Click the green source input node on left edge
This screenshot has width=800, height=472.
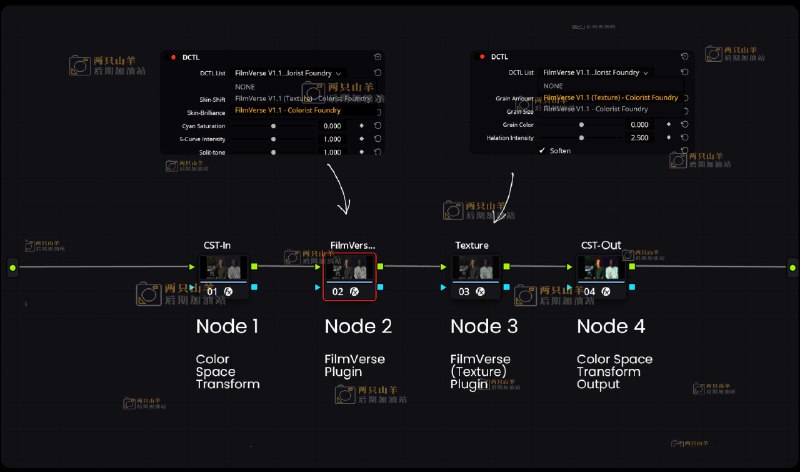[13, 267]
